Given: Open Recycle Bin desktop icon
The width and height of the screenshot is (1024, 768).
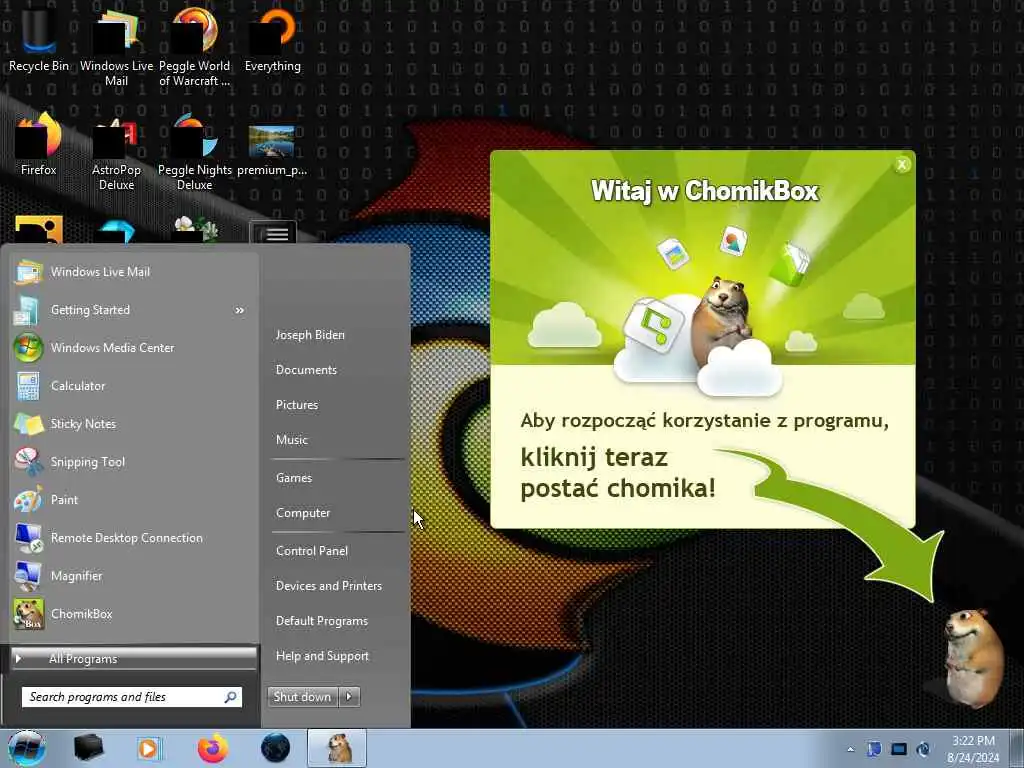Looking at the screenshot, I should click(x=39, y=39).
